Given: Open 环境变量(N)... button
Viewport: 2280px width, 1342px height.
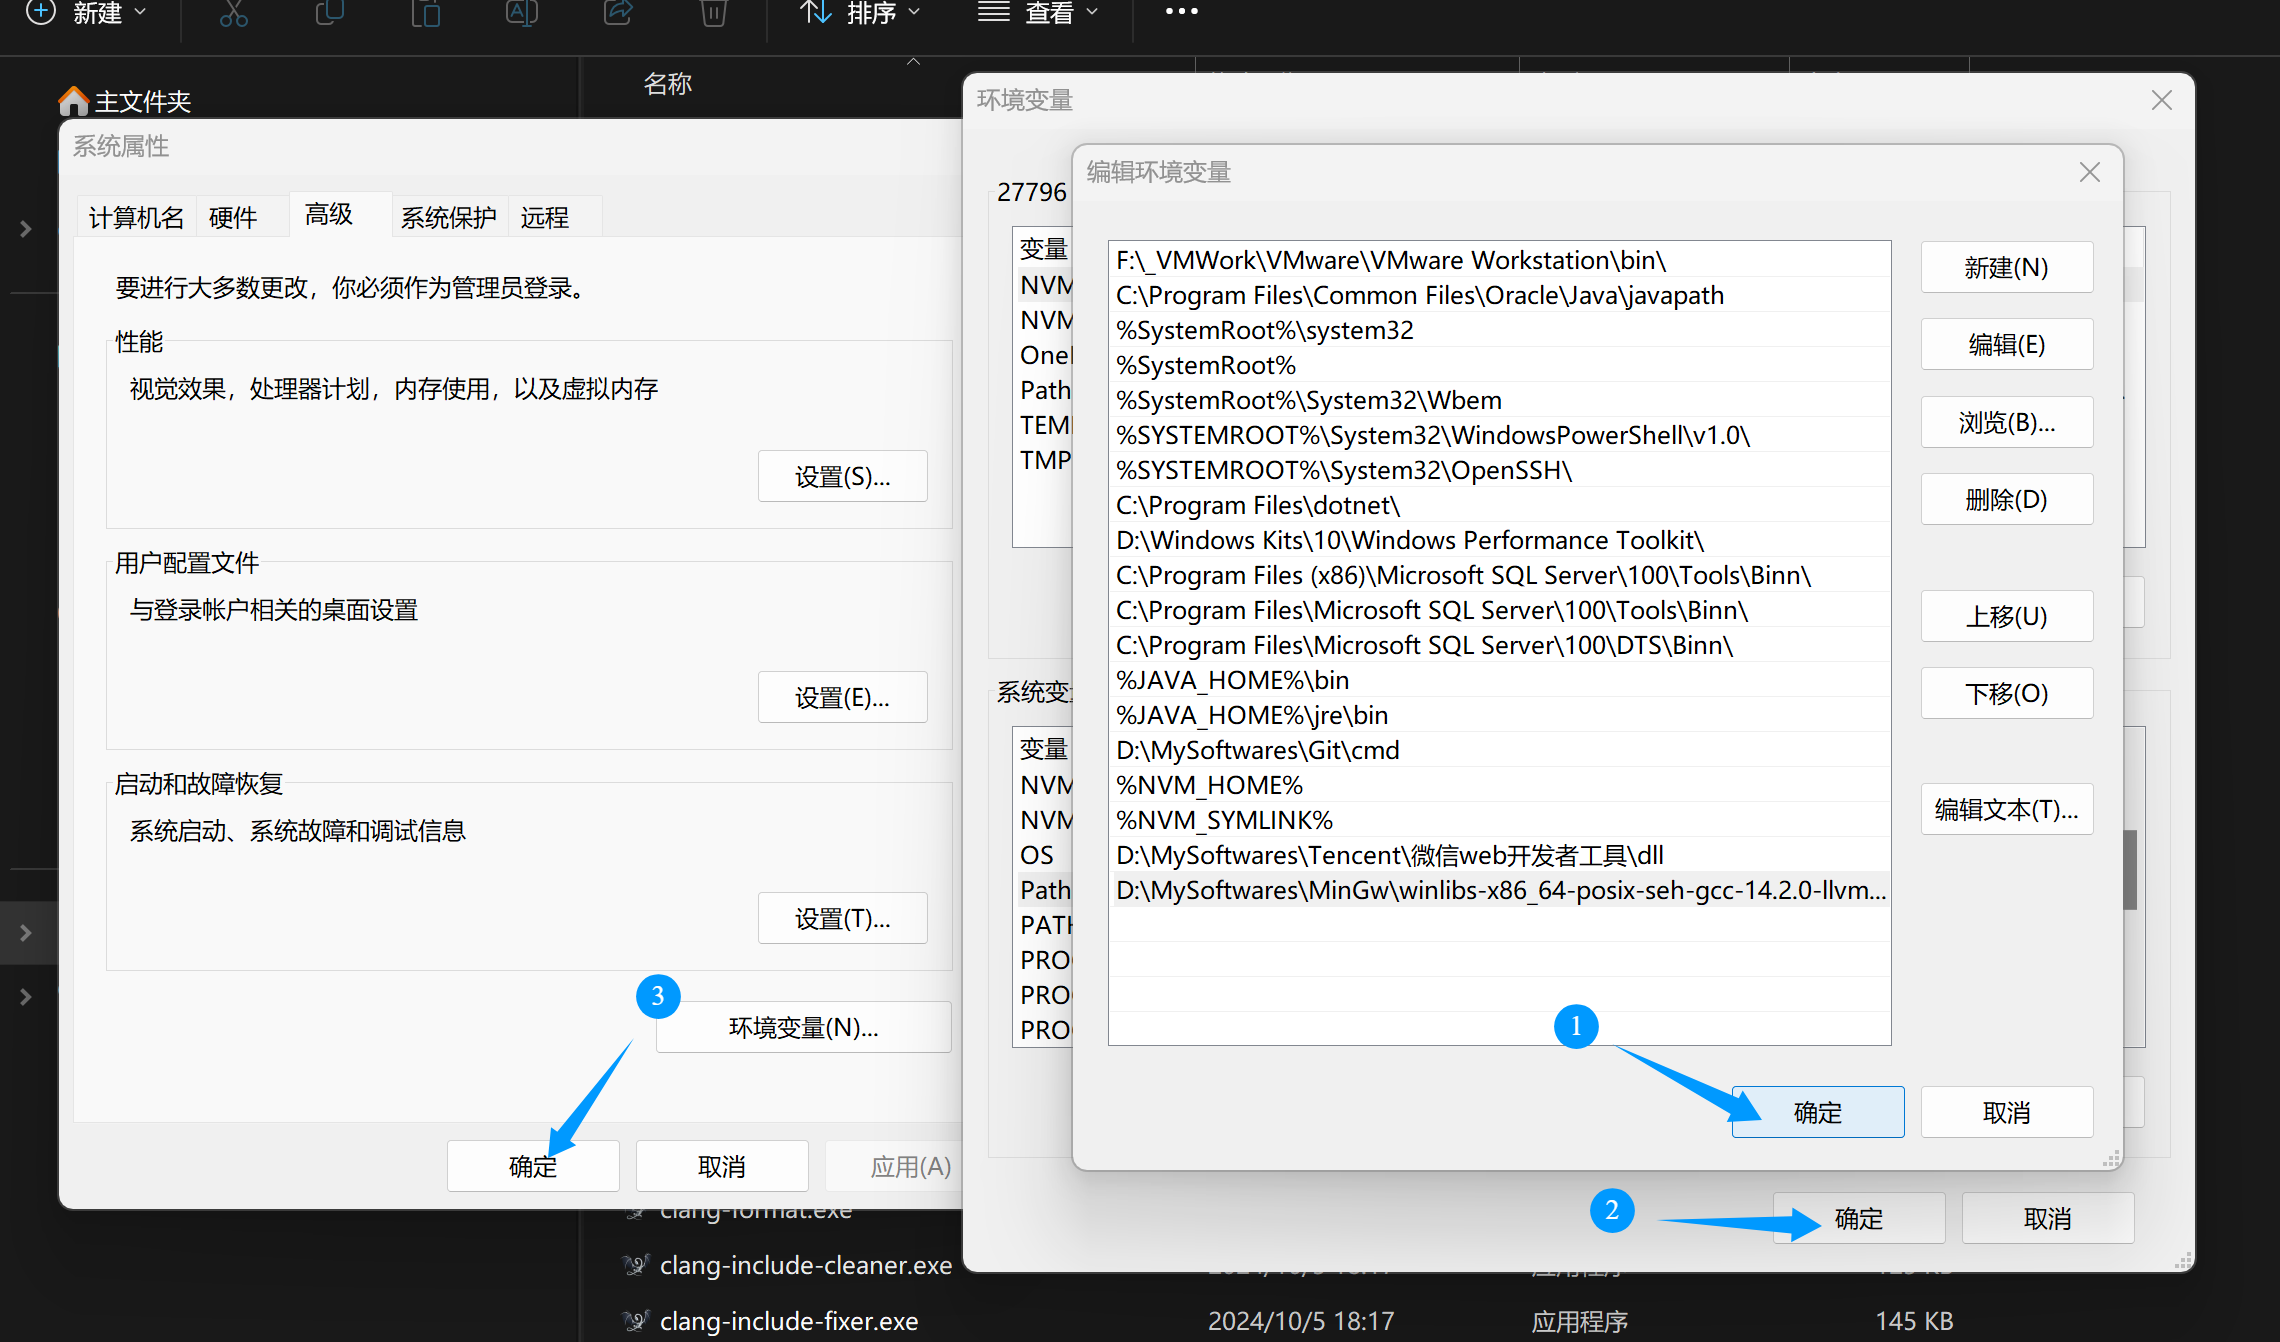Looking at the screenshot, I should tap(803, 1027).
